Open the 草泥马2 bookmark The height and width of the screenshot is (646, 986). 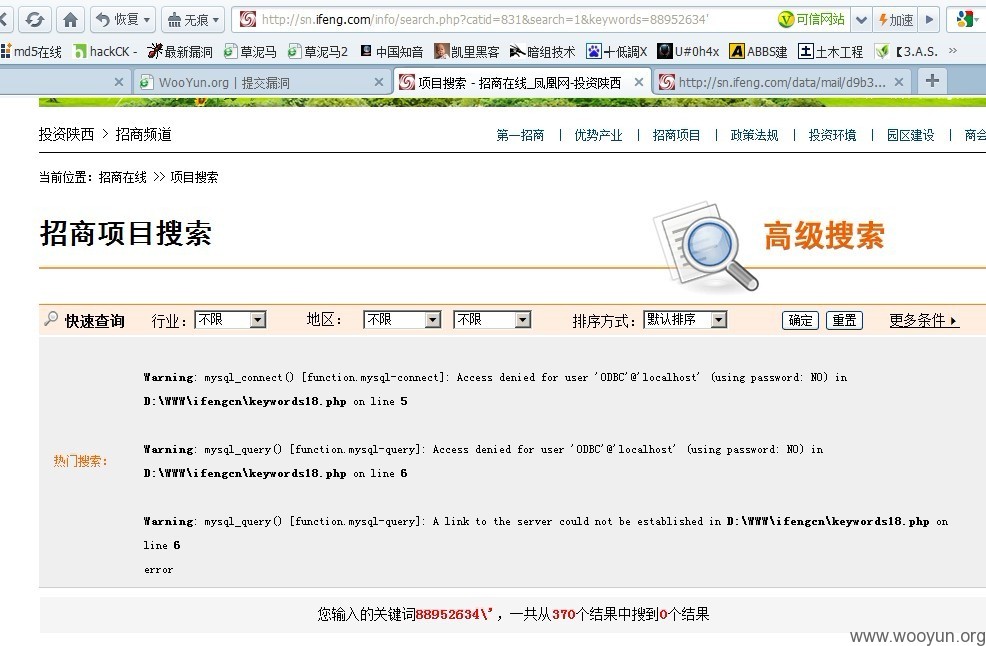(x=318, y=52)
